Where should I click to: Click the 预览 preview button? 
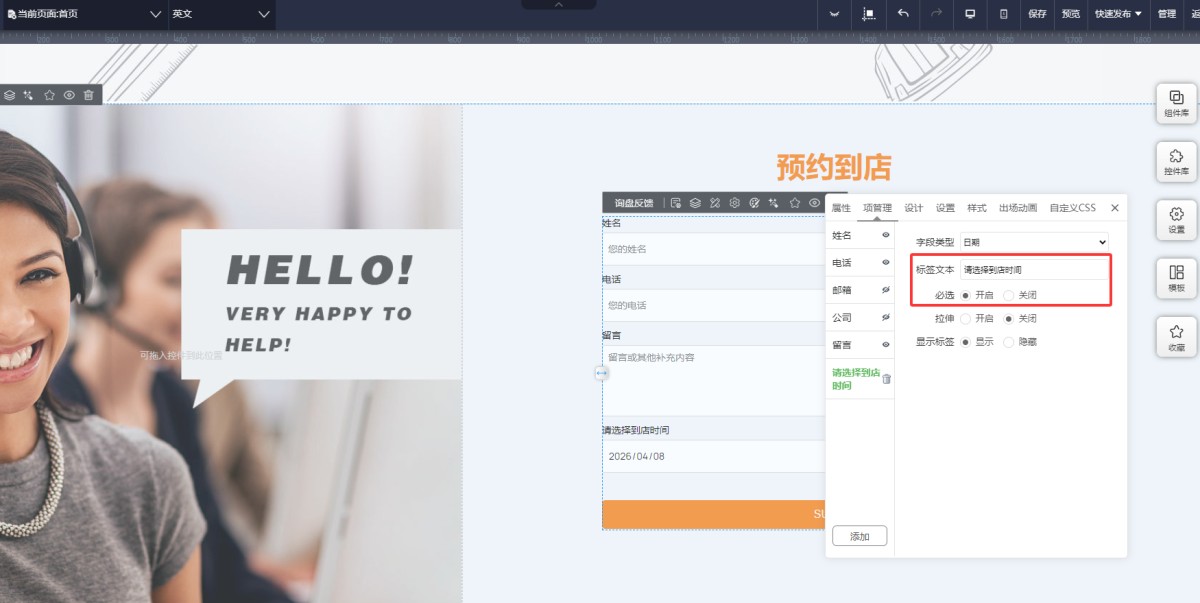pyautogui.click(x=1070, y=14)
